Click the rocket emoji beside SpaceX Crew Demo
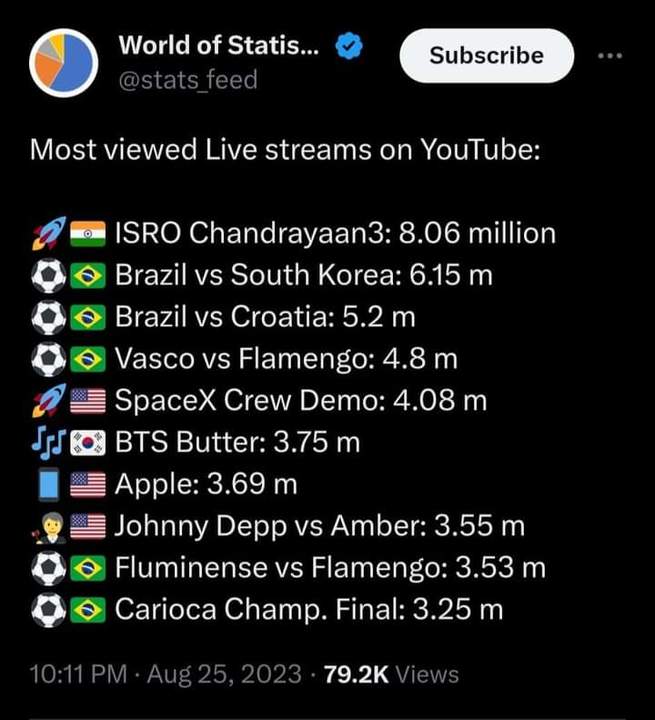 point(49,400)
